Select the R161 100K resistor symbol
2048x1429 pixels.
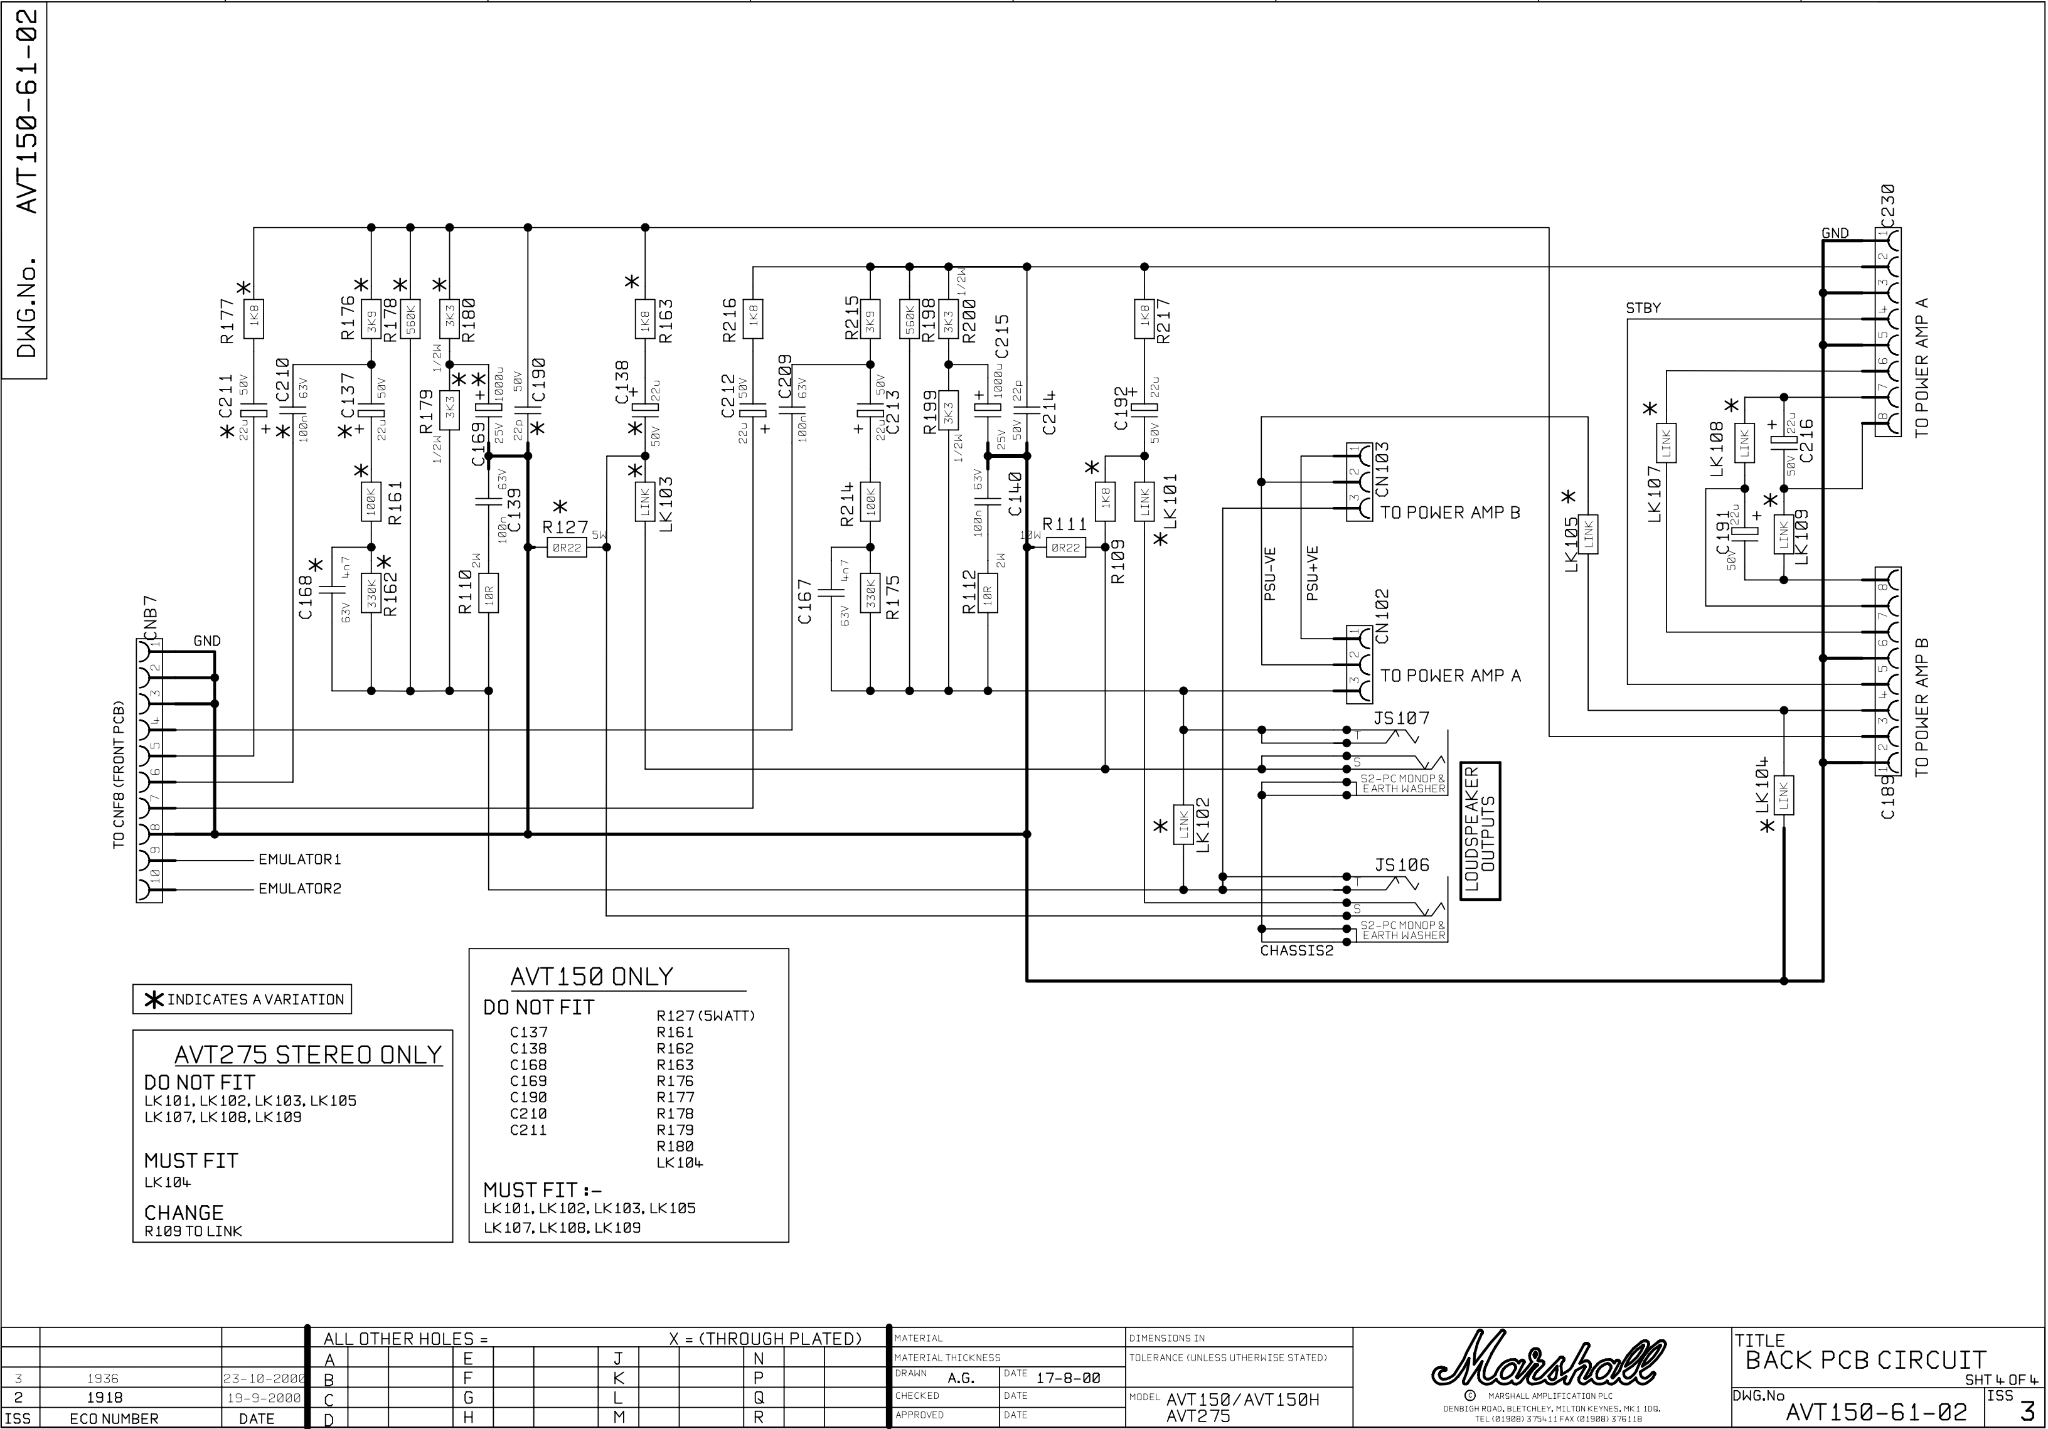[x=371, y=502]
